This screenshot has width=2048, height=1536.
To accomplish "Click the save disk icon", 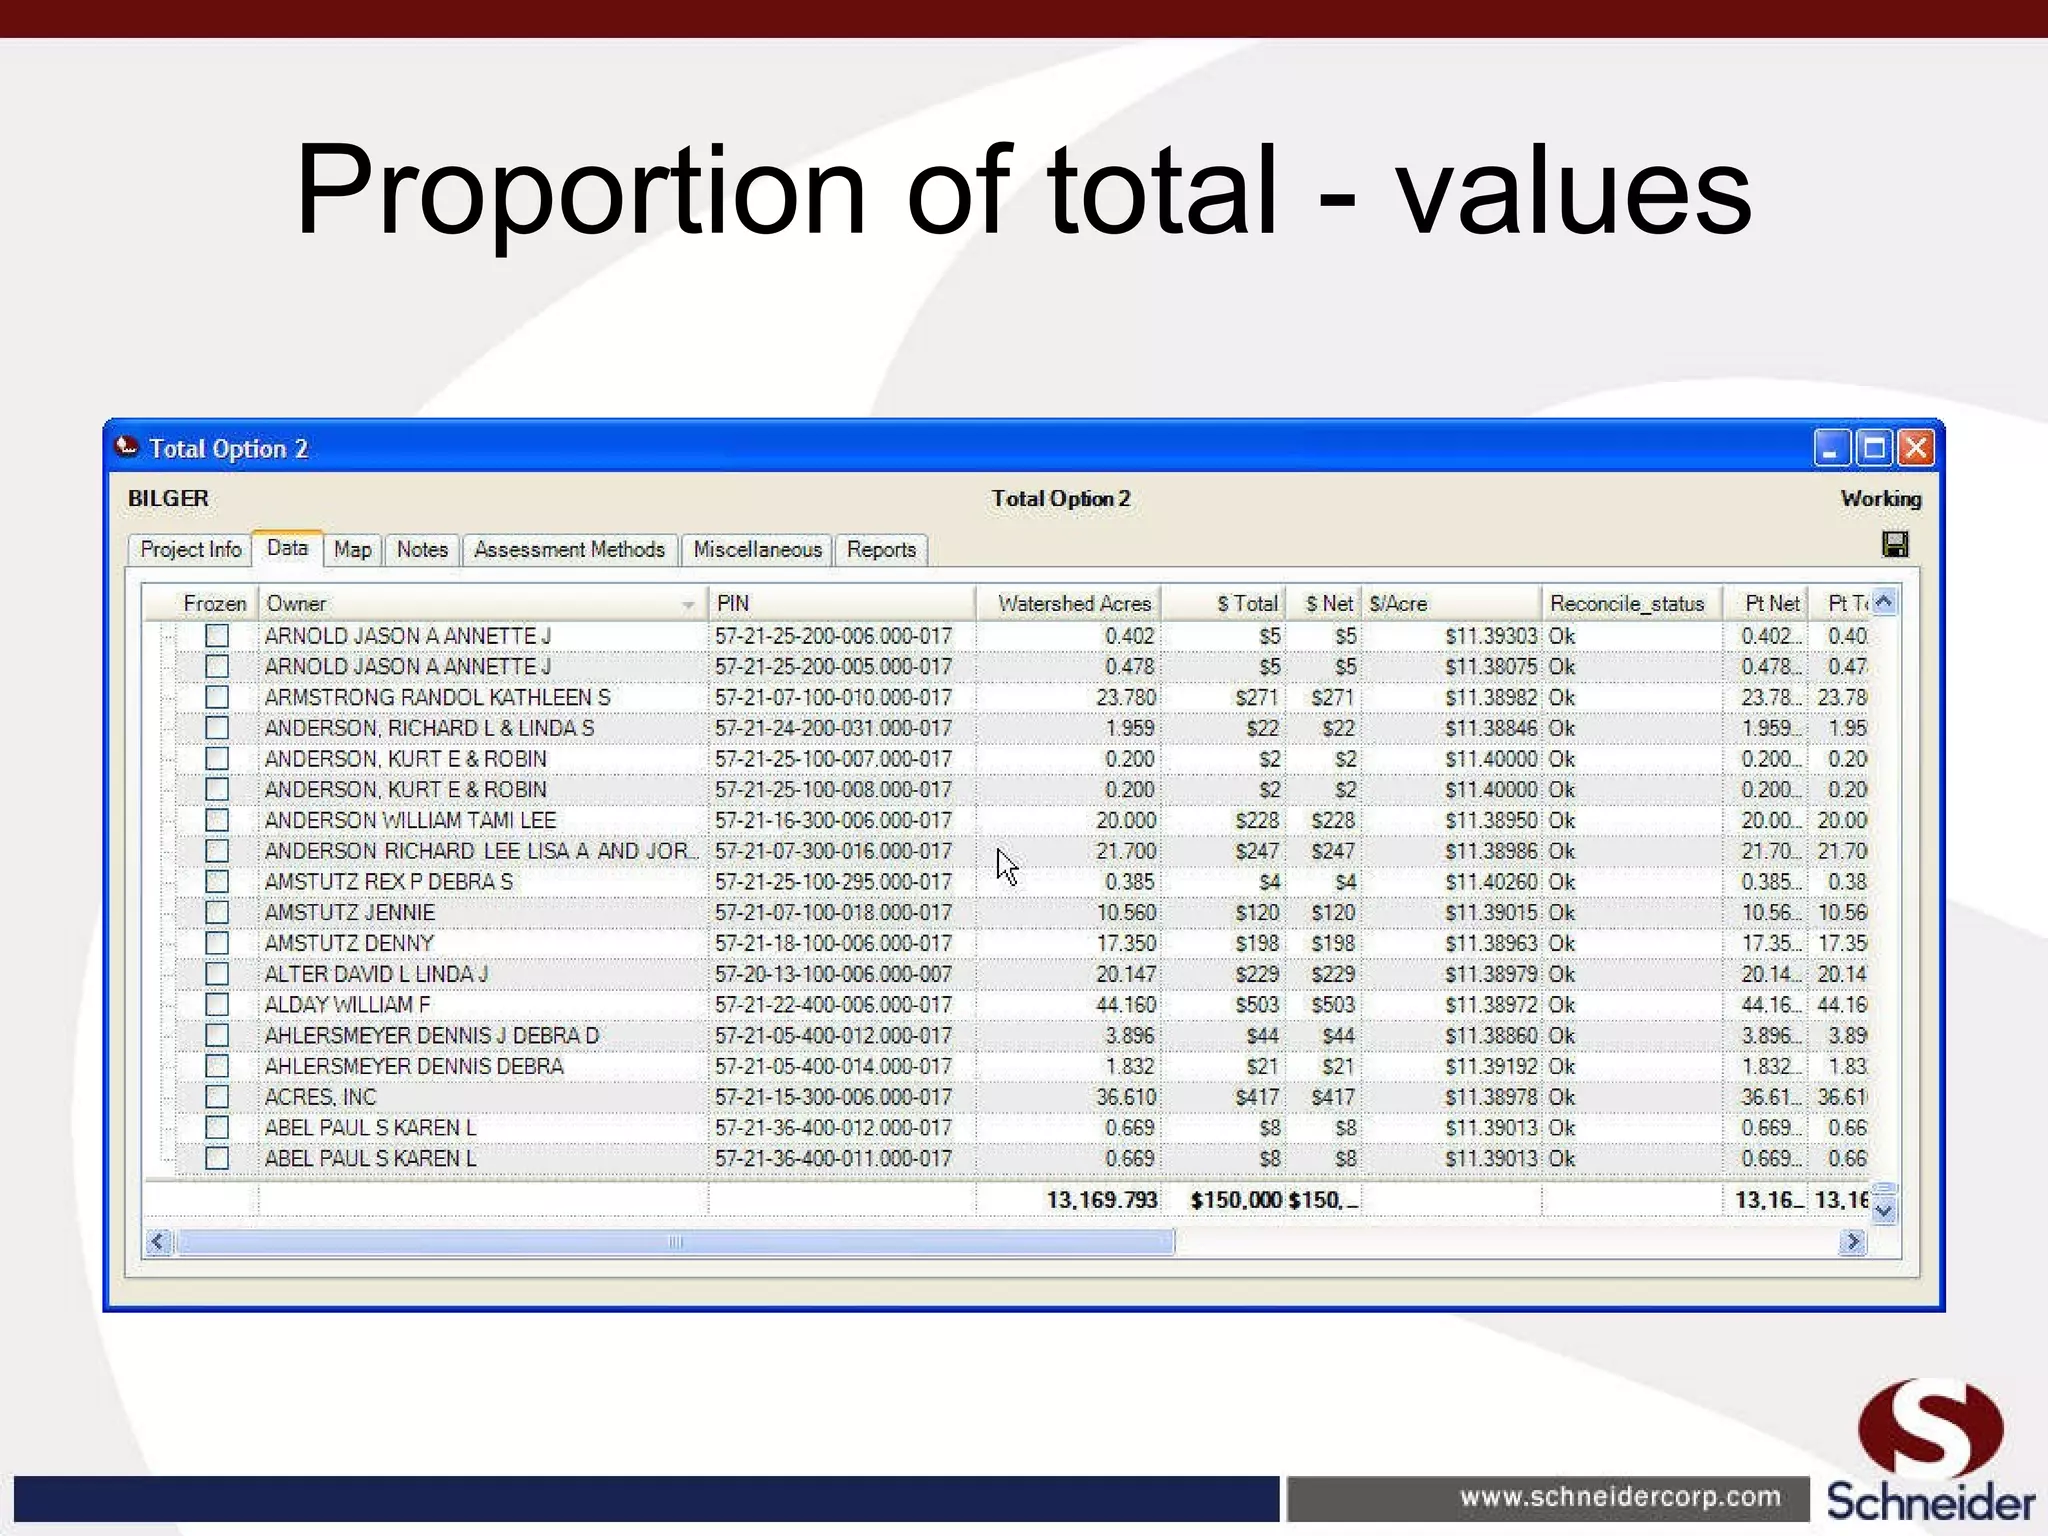I will [1894, 545].
